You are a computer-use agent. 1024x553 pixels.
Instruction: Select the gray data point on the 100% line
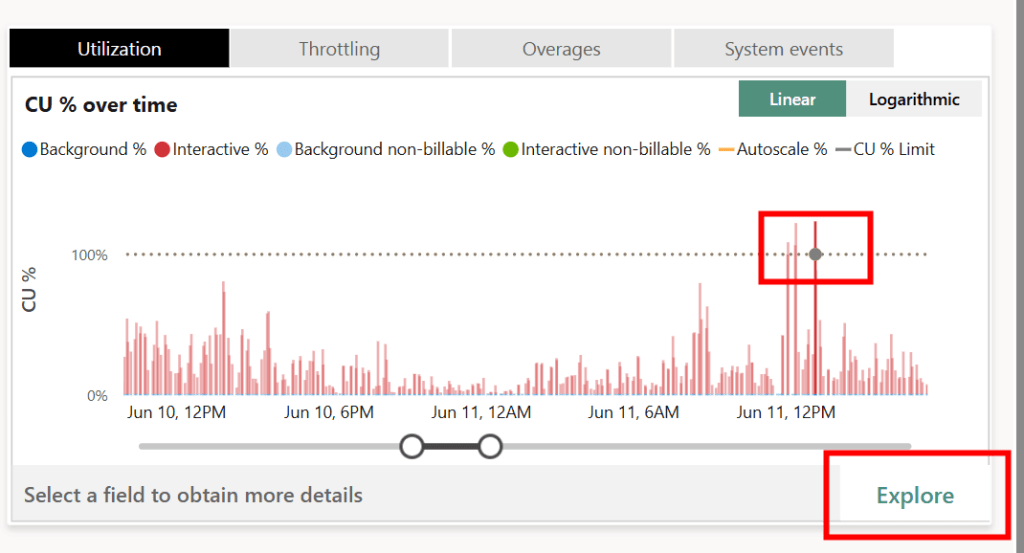point(815,254)
